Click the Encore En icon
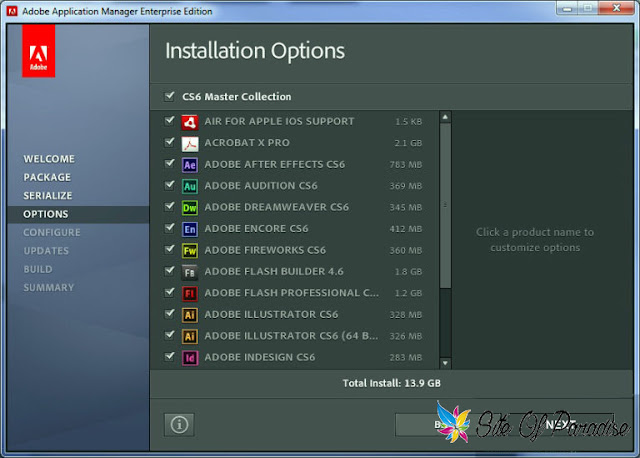640x458 pixels. pos(190,229)
